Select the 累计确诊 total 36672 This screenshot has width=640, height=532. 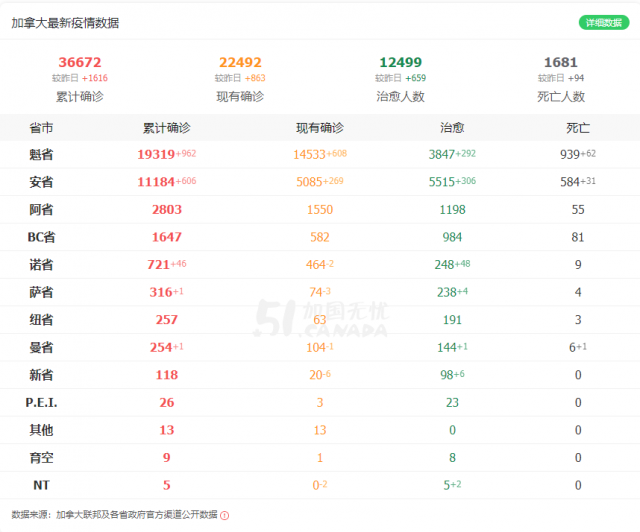(x=80, y=62)
